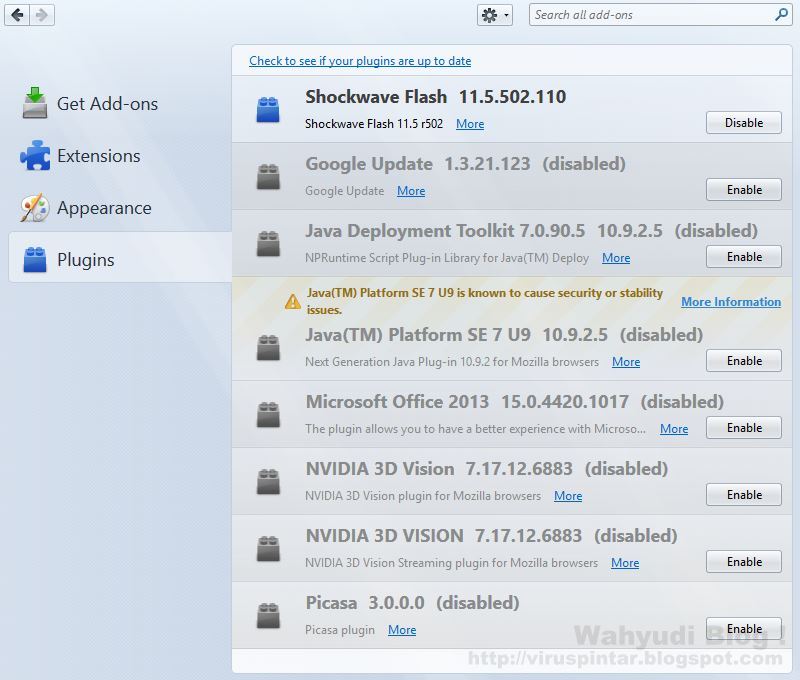This screenshot has width=800, height=680.
Task: Enable the Google Update plugin
Action: (743, 189)
